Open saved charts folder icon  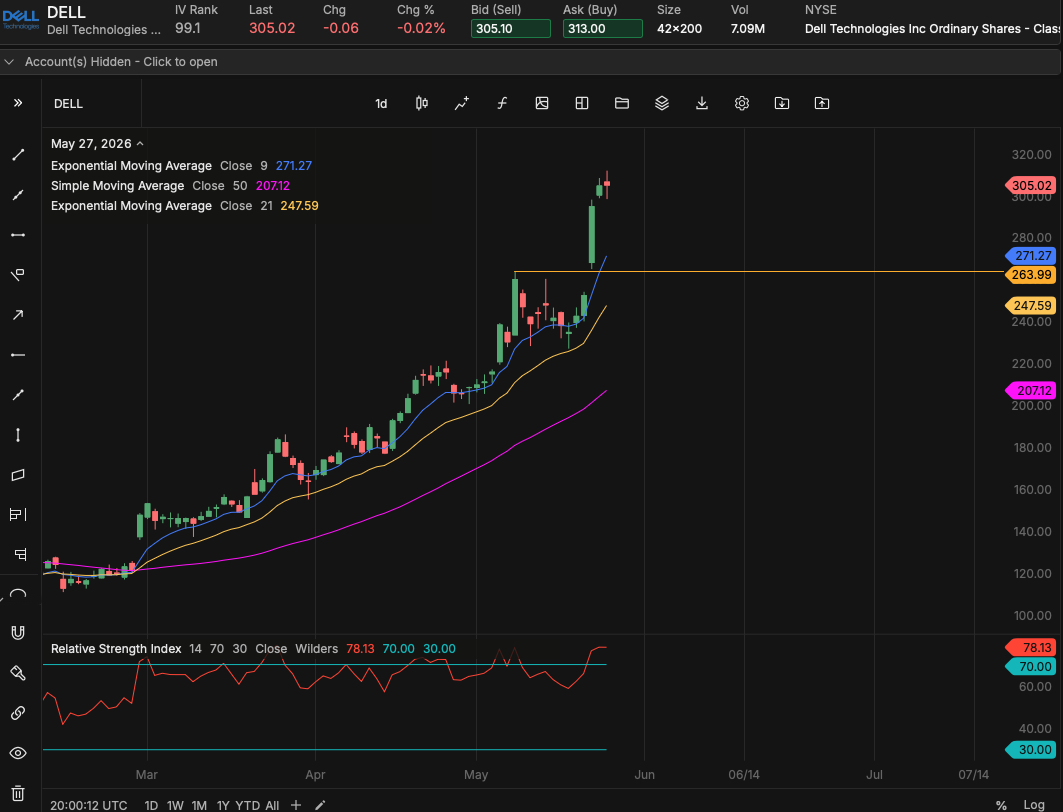[x=622, y=103]
